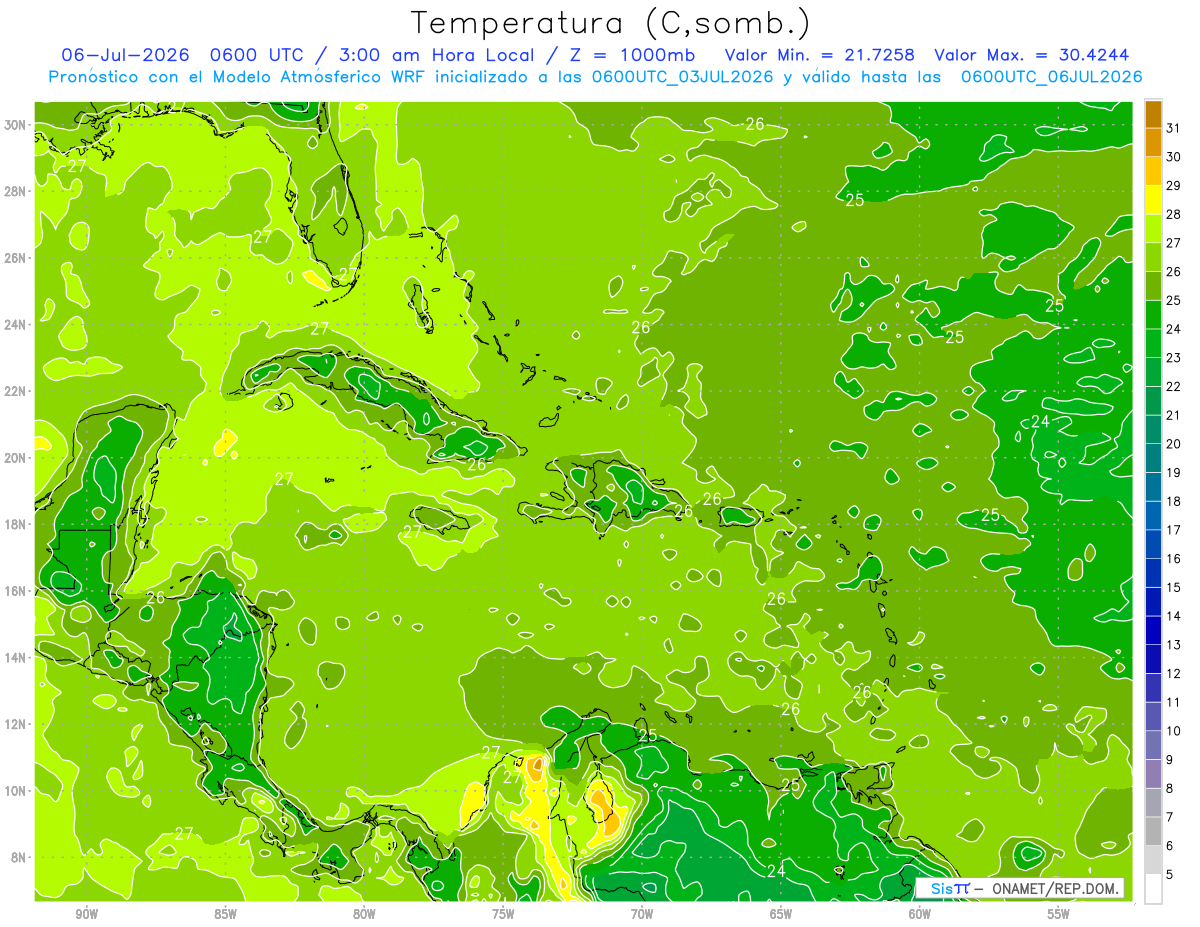This screenshot has height=927, width=1200.
Task: Pick the yellow swatch between 28 and 29
Action: pos(1153,200)
